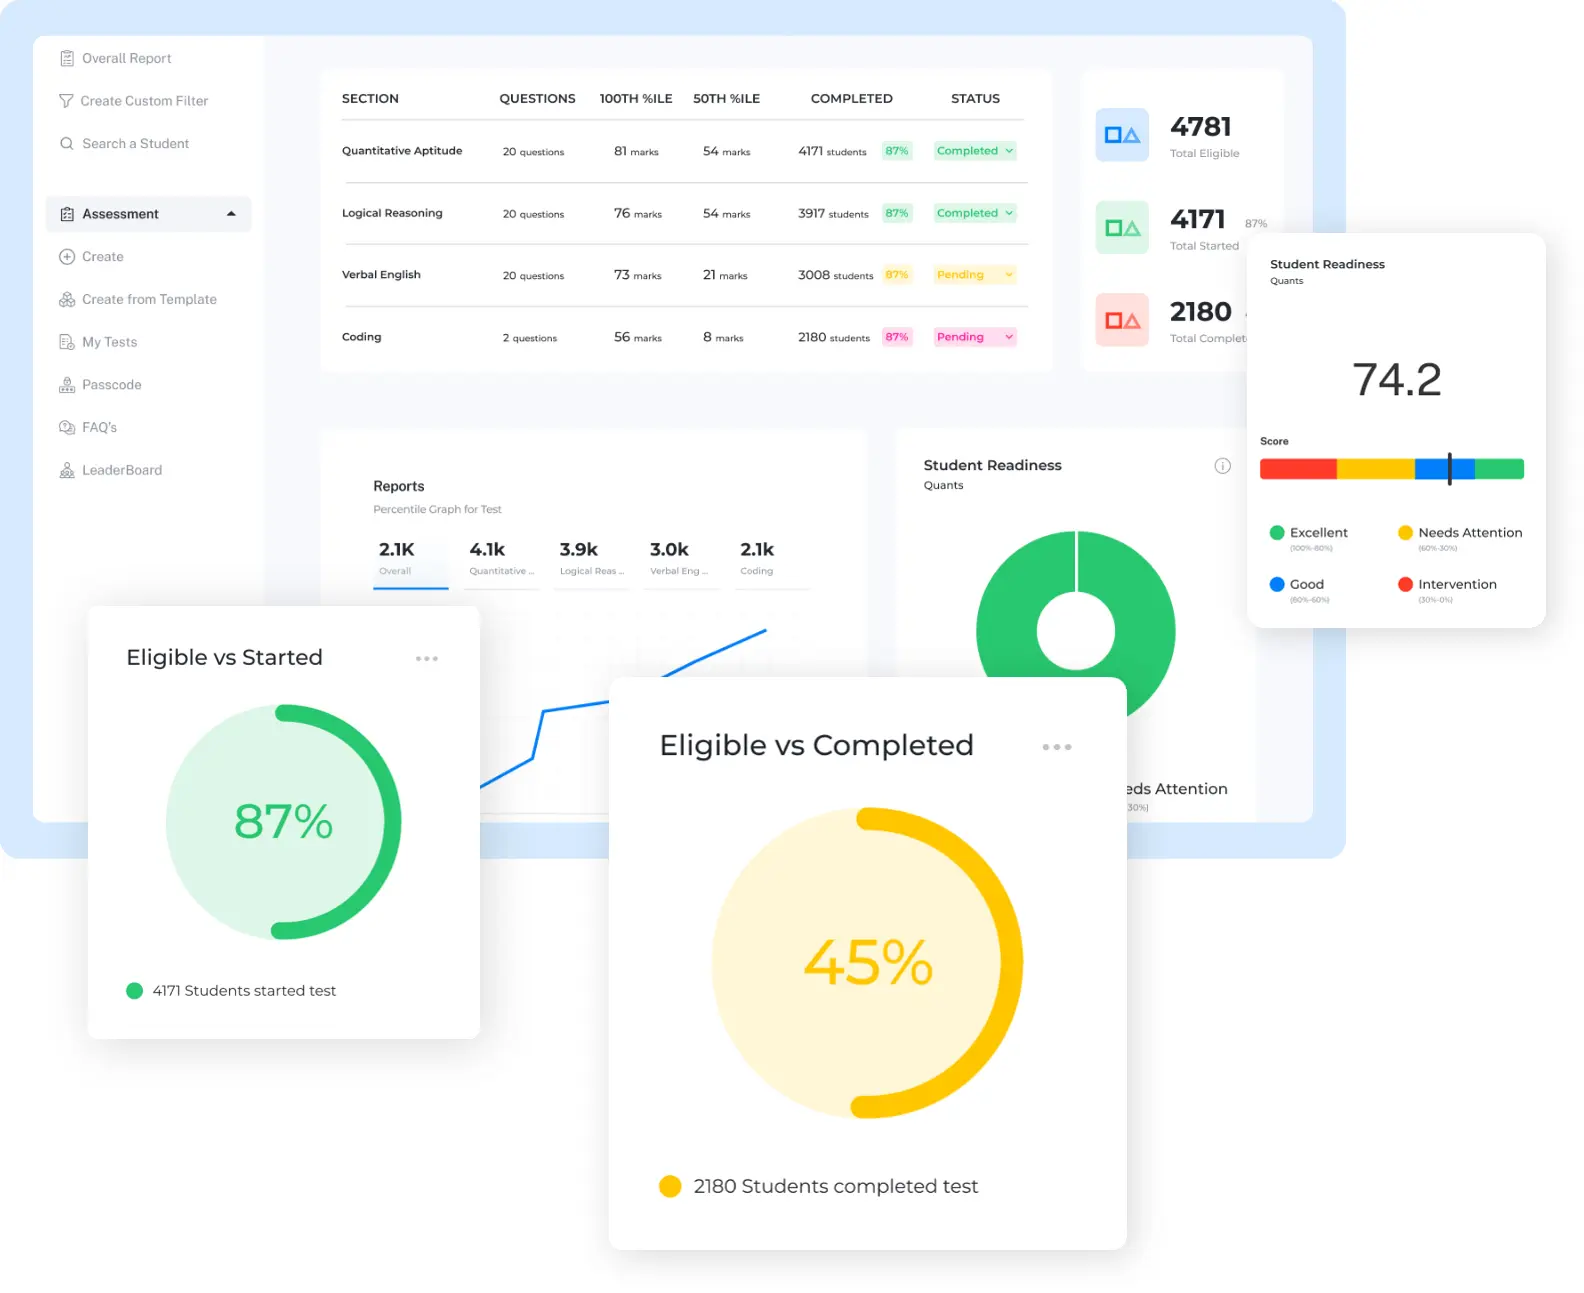This screenshot has width=1584, height=1293.
Task: Open My Tests from the sidebar
Action: [x=109, y=342]
